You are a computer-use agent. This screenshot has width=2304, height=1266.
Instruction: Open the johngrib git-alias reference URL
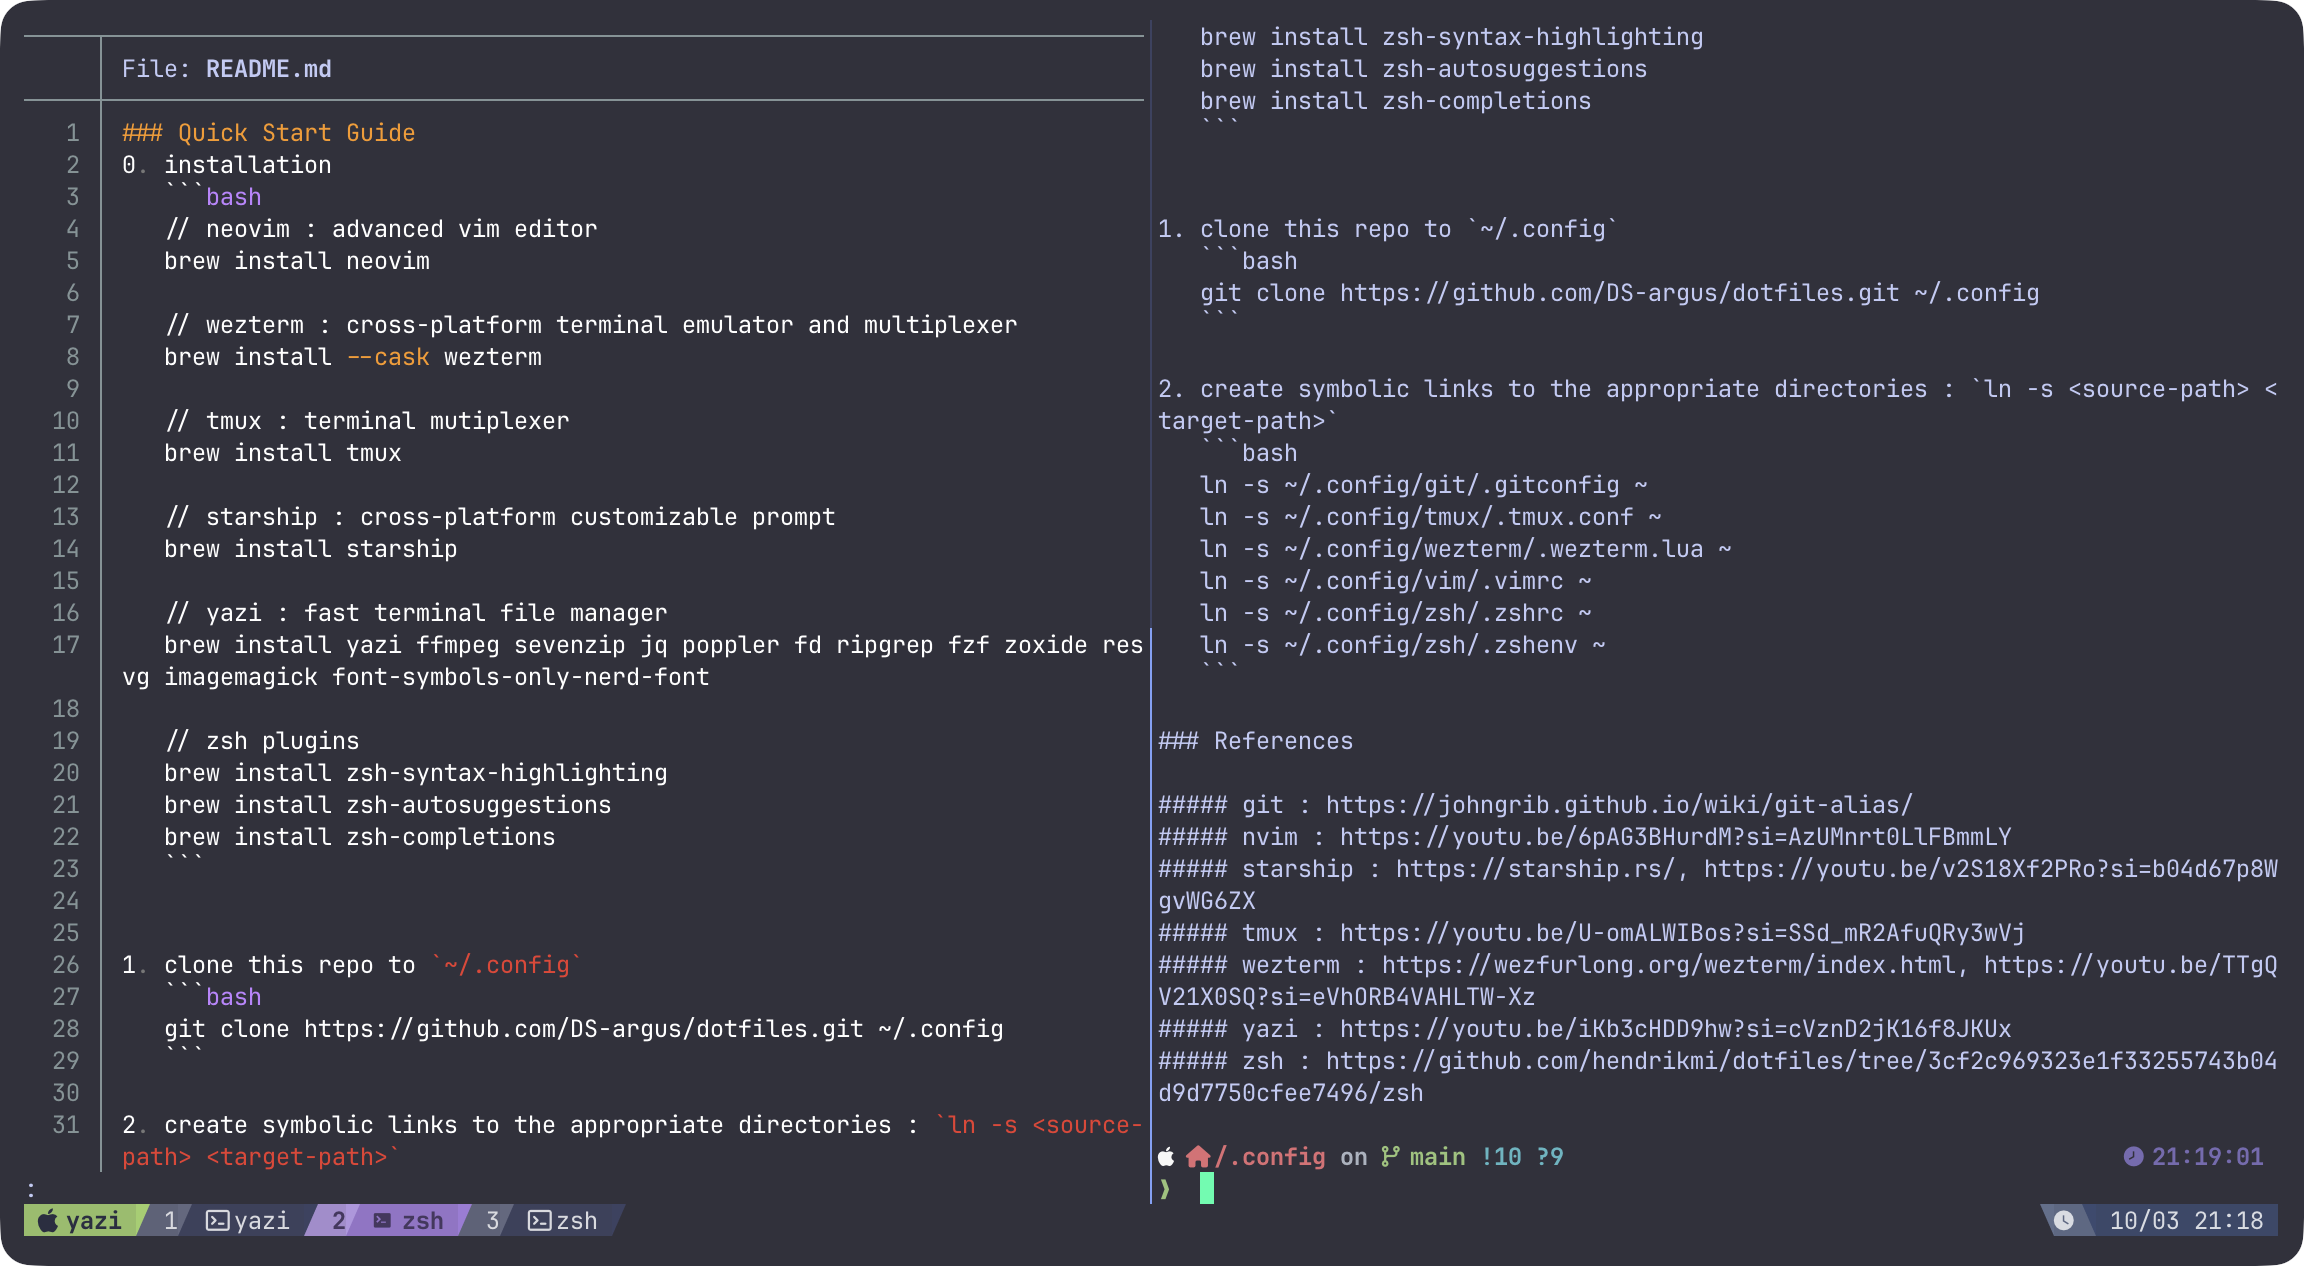(x=1618, y=805)
